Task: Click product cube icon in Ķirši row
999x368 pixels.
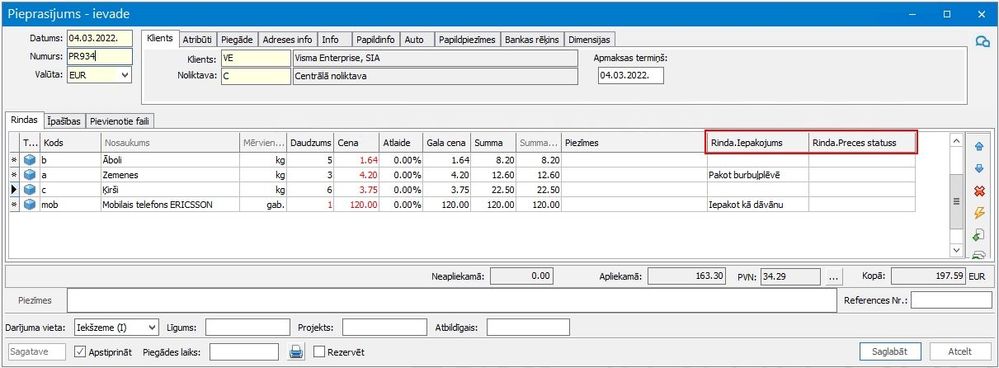Action: click(29, 189)
